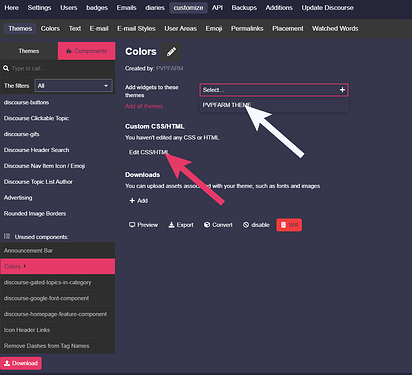Viewport: 412px width, 375px height.
Task: Open the diaries admin tab
Action: pos(155,8)
